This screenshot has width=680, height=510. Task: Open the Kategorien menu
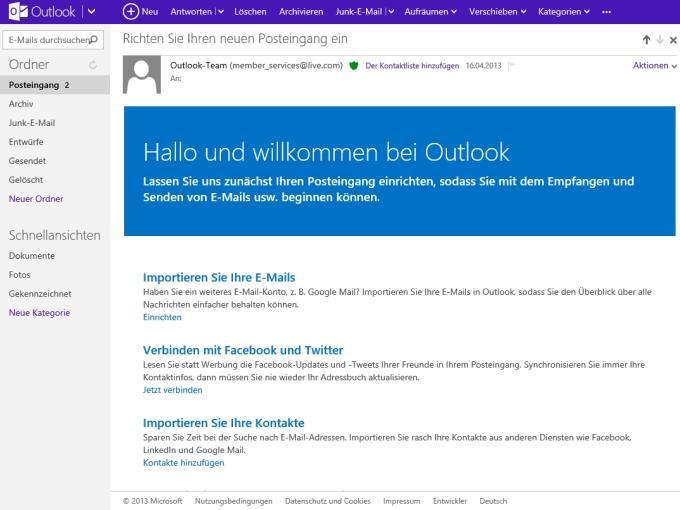(564, 12)
